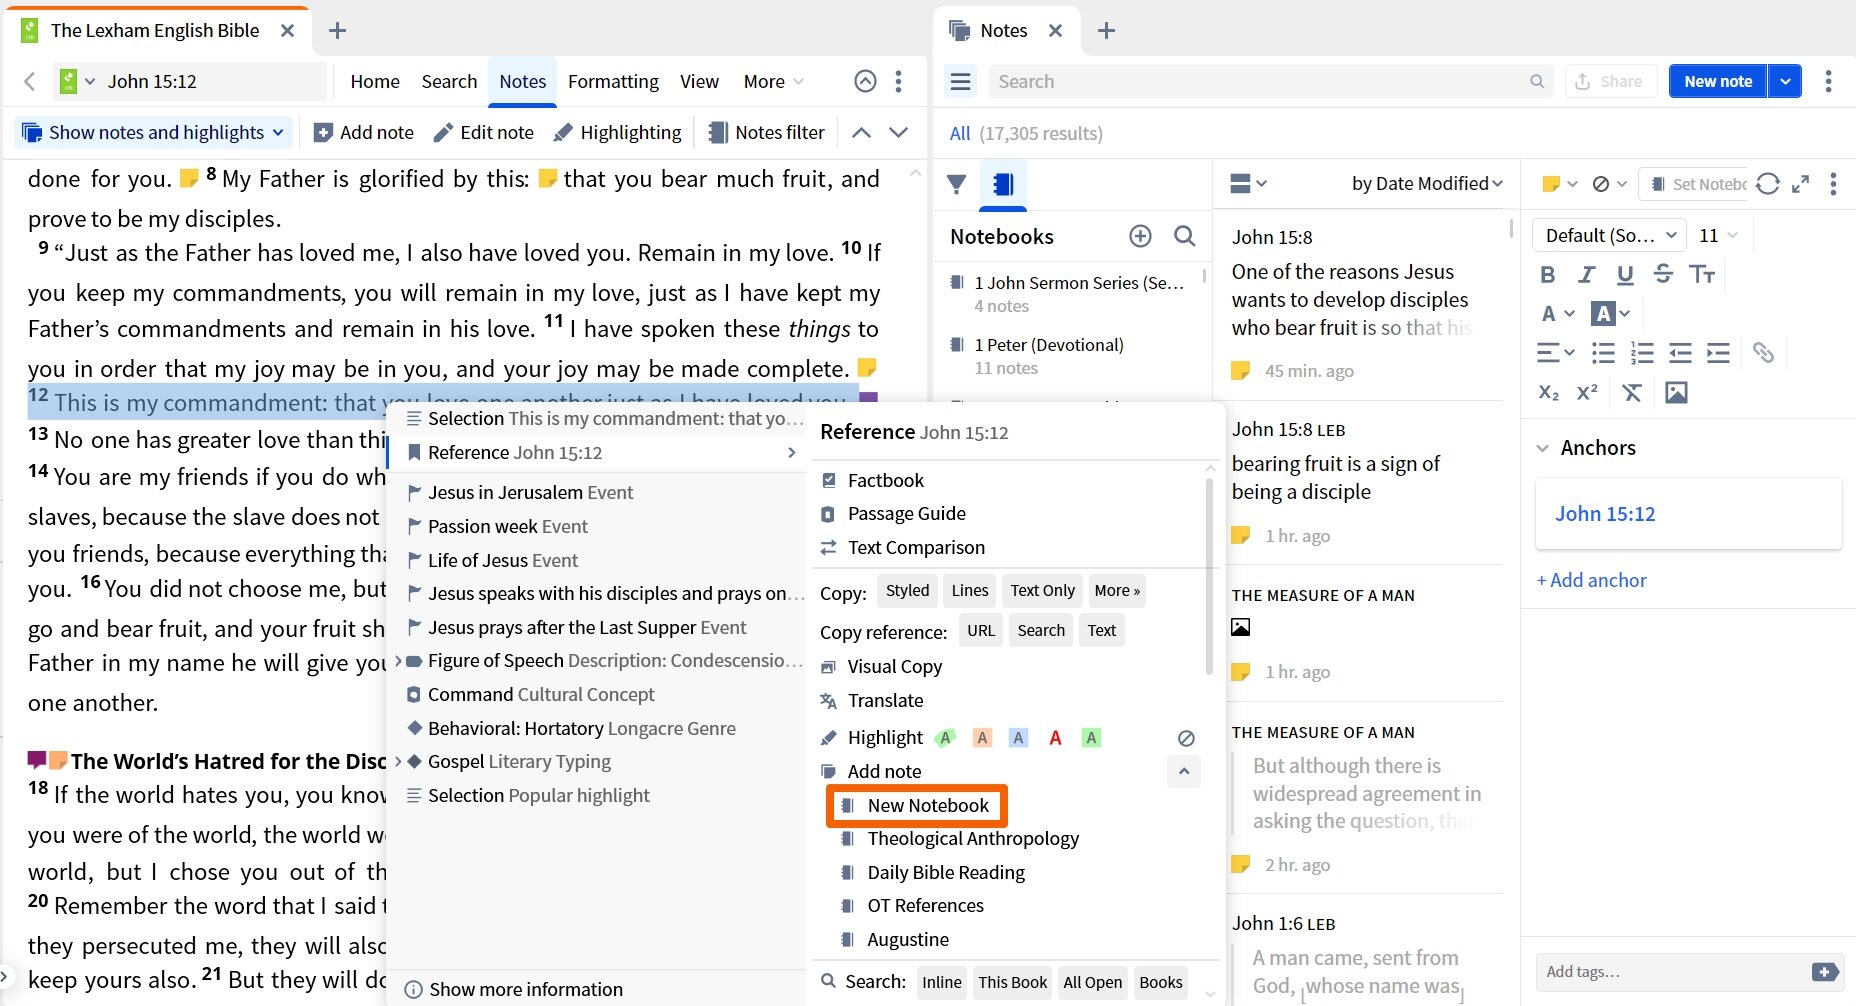
Task: Go to next note with down arrow
Action: pyautogui.click(x=898, y=132)
